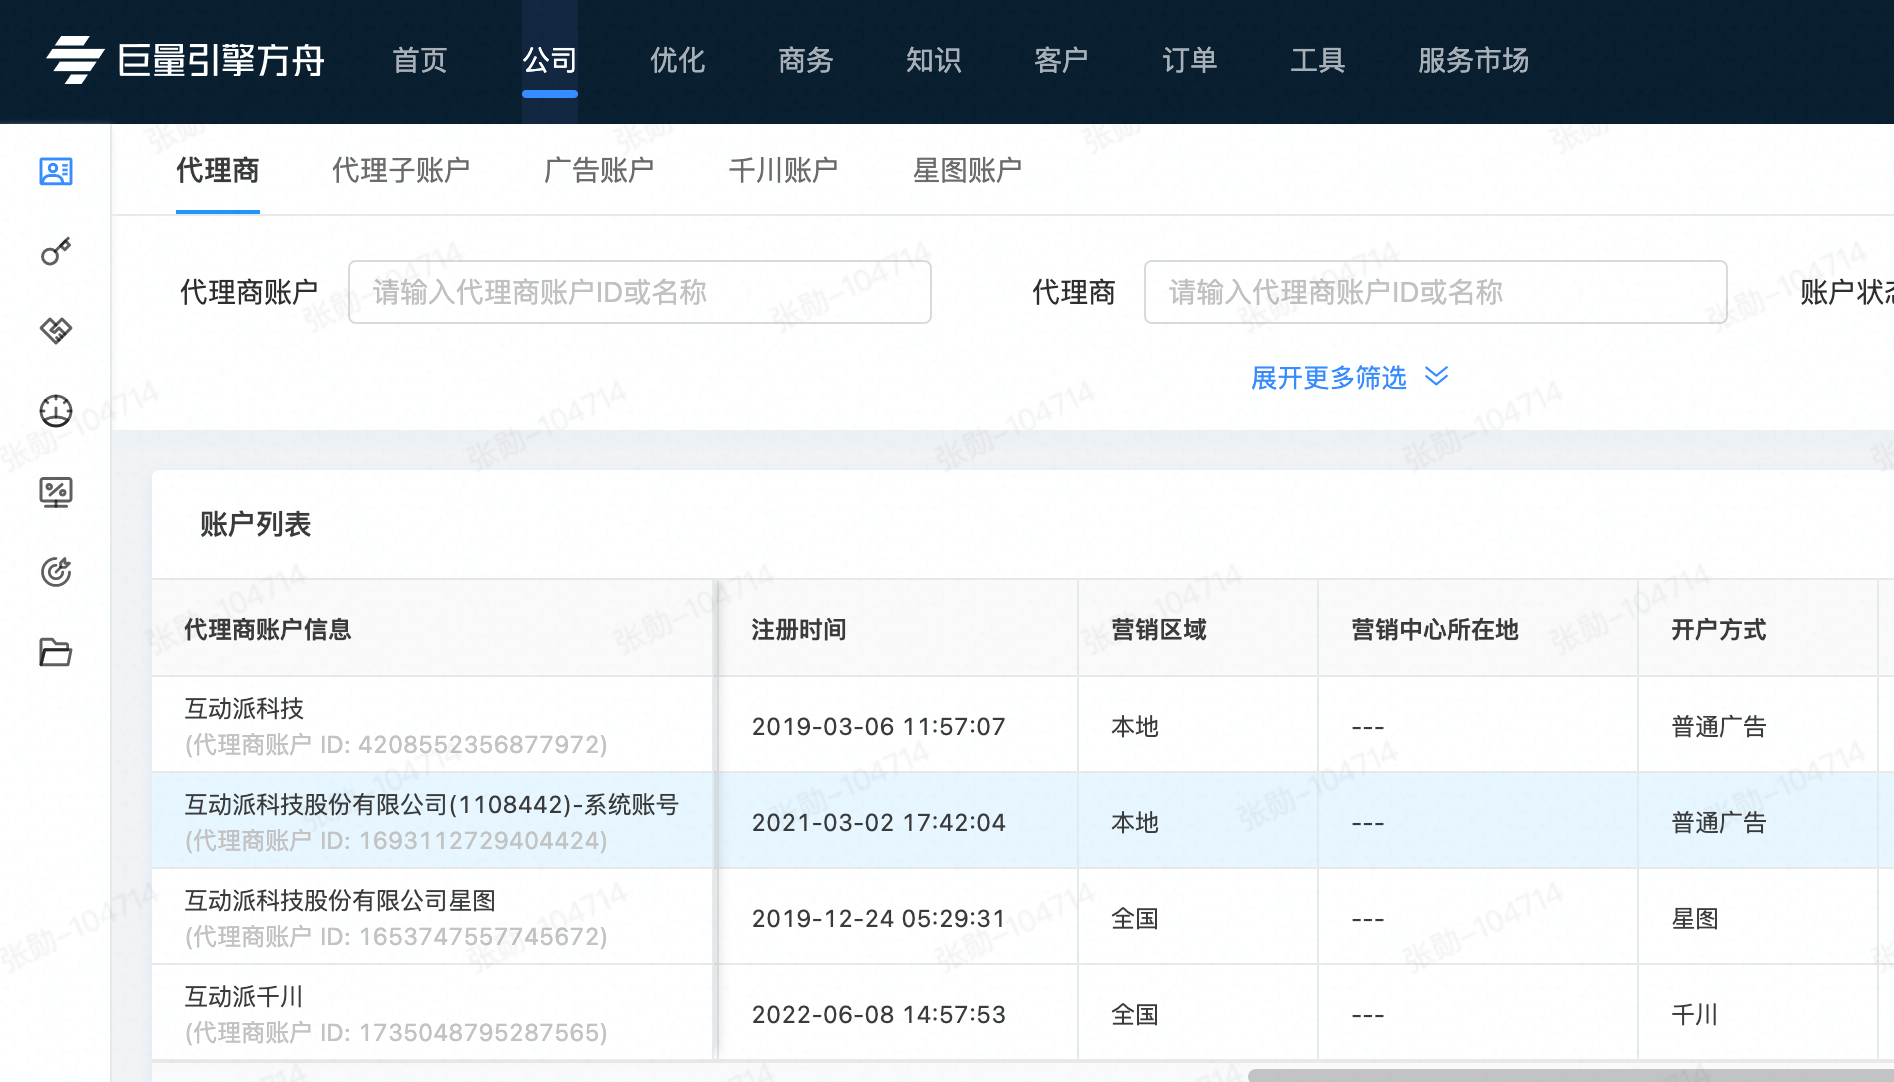
Task: Click the 互动派千川 account name
Action: tap(244, 997)
